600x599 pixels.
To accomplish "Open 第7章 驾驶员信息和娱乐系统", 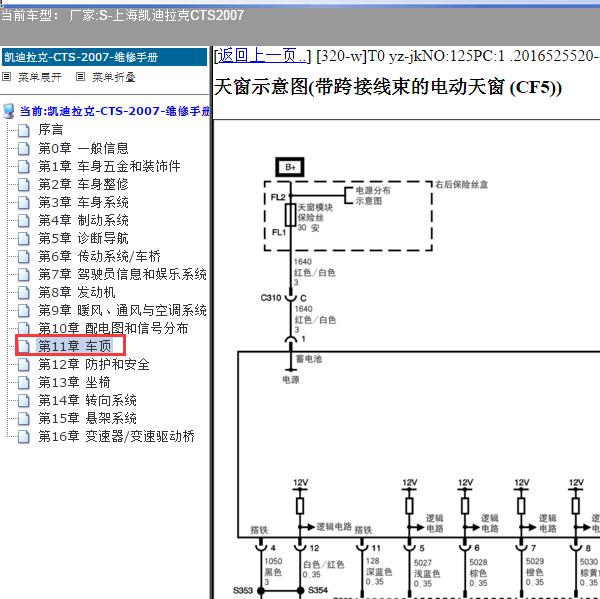I will (122, 274).
